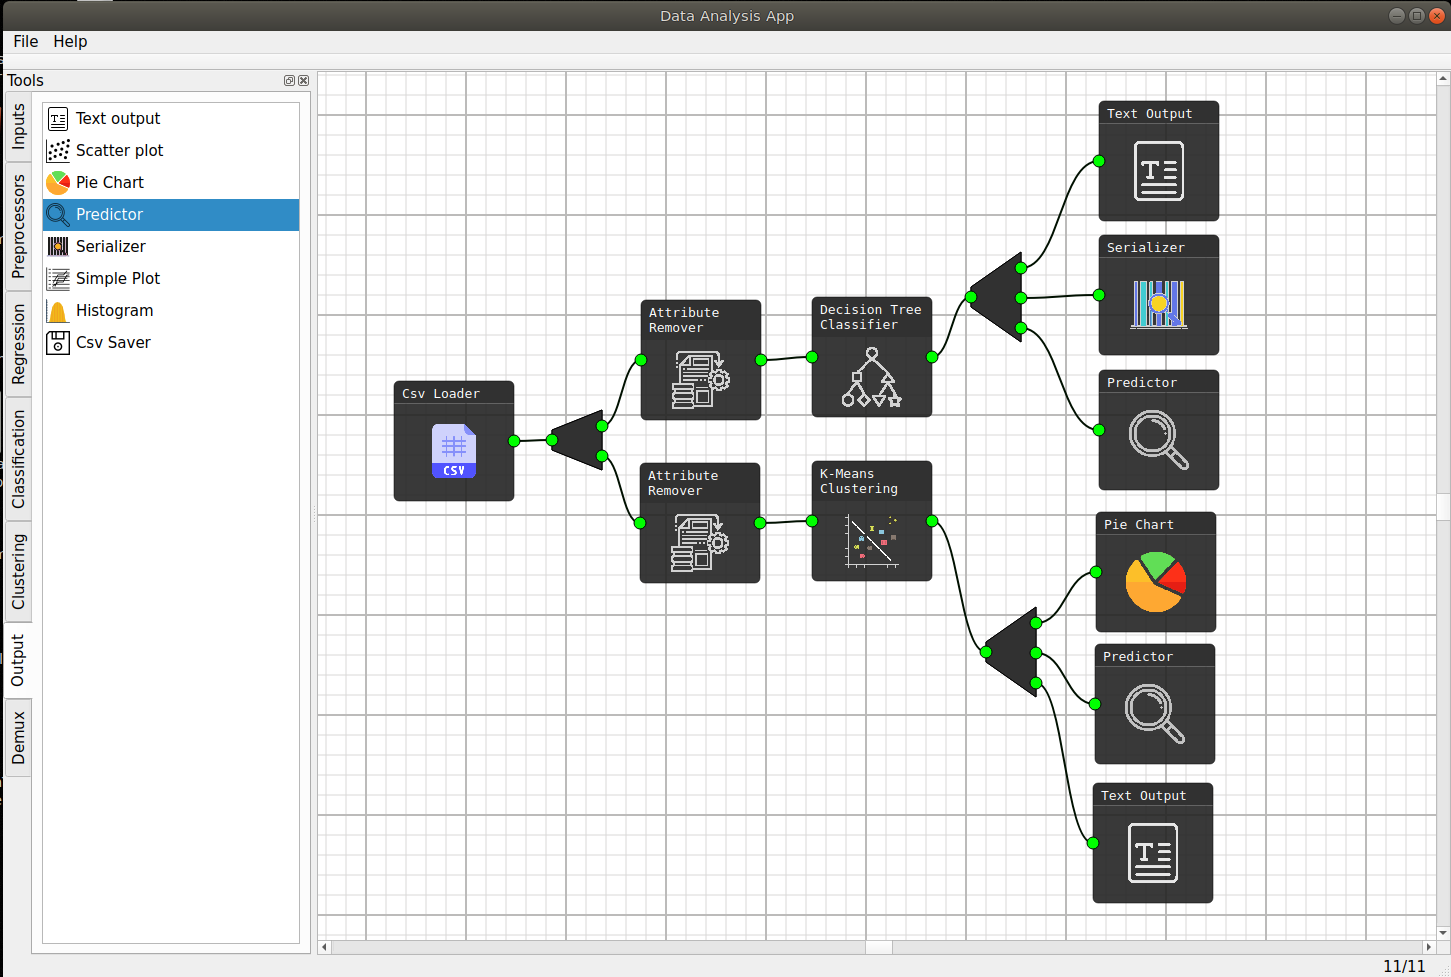Click the Csv Loader output port
The image size is (1451, 977).
[x=514, y=441]
